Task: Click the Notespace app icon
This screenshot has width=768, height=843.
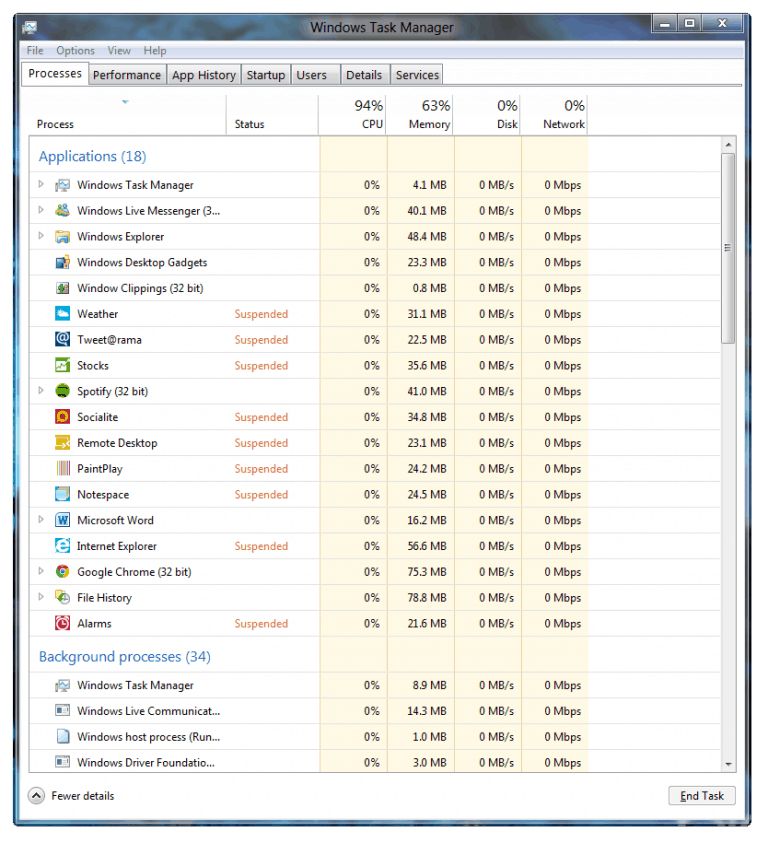Action: [62, 495]
